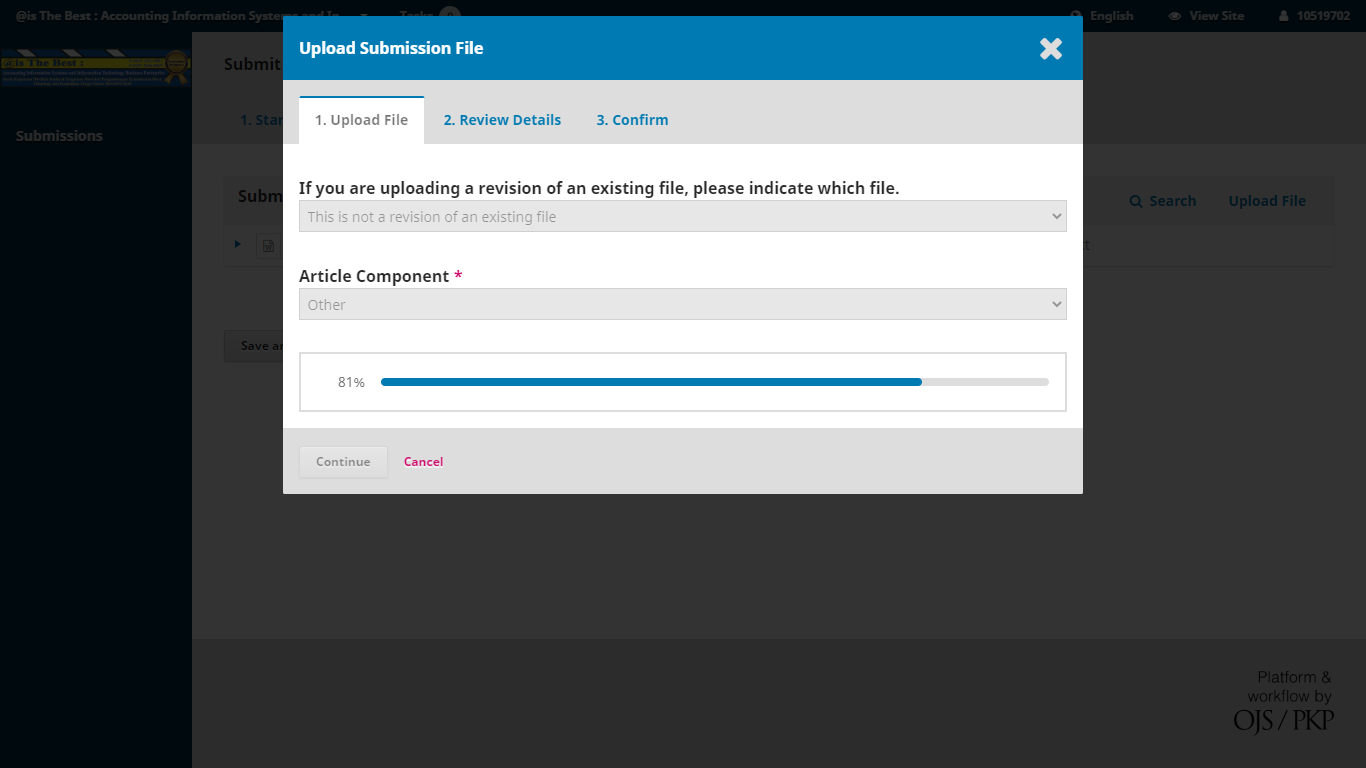Viewport: 1366px width, 768px height.
Task: Click the document icon in file row
Action: coord(268,246)
